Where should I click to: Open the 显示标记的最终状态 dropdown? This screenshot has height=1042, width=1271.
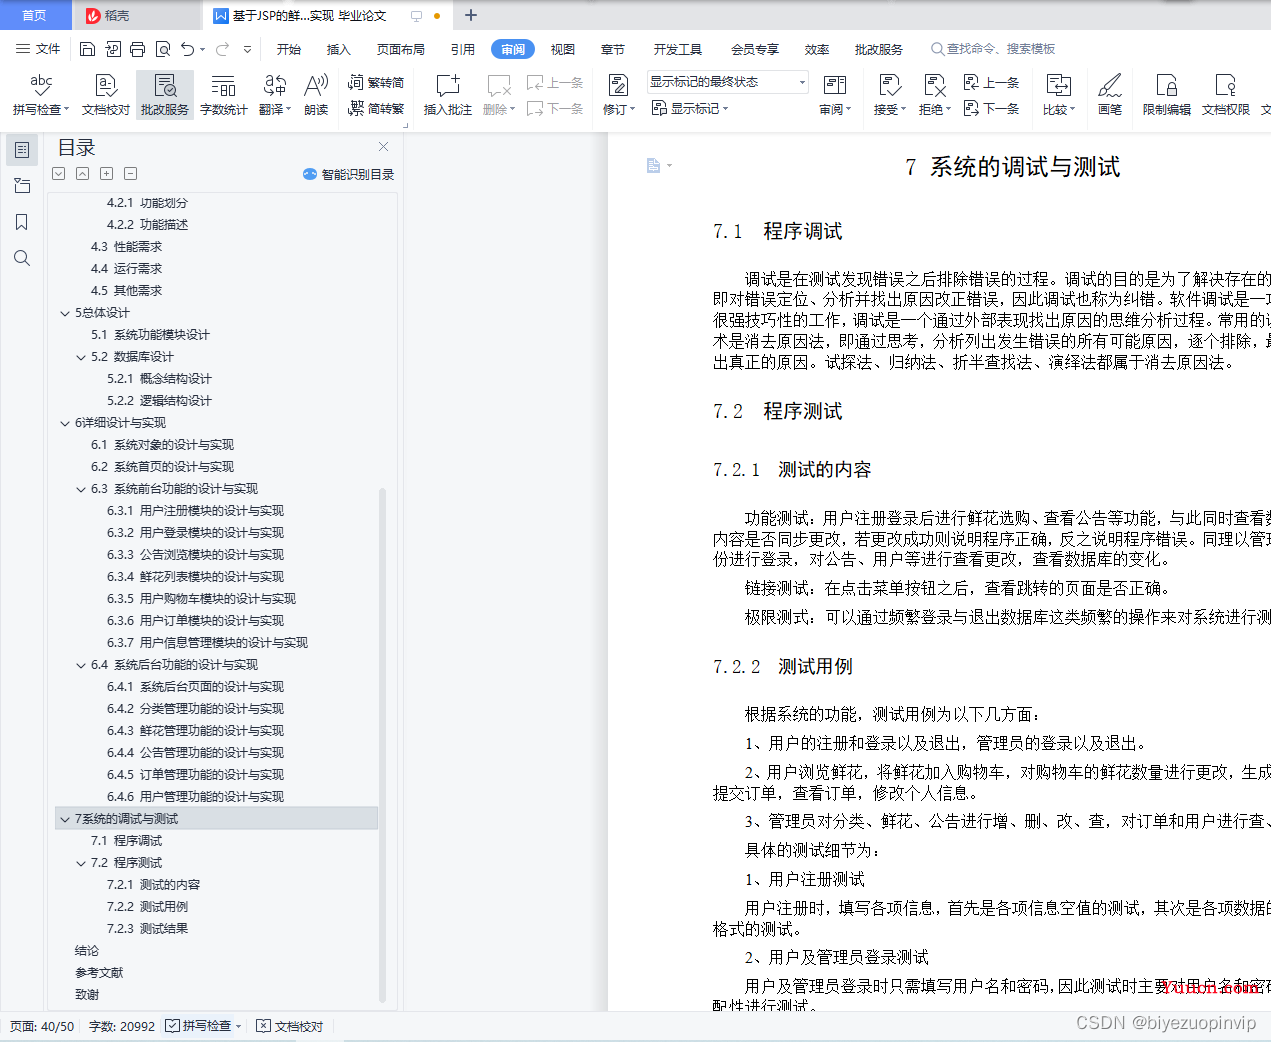click(728, 82)
